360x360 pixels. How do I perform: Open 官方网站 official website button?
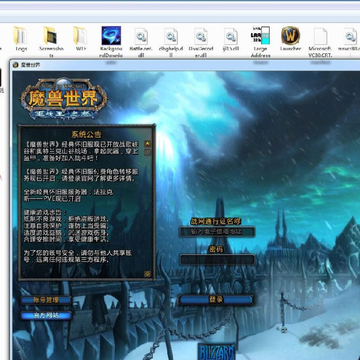click(46, 315)
